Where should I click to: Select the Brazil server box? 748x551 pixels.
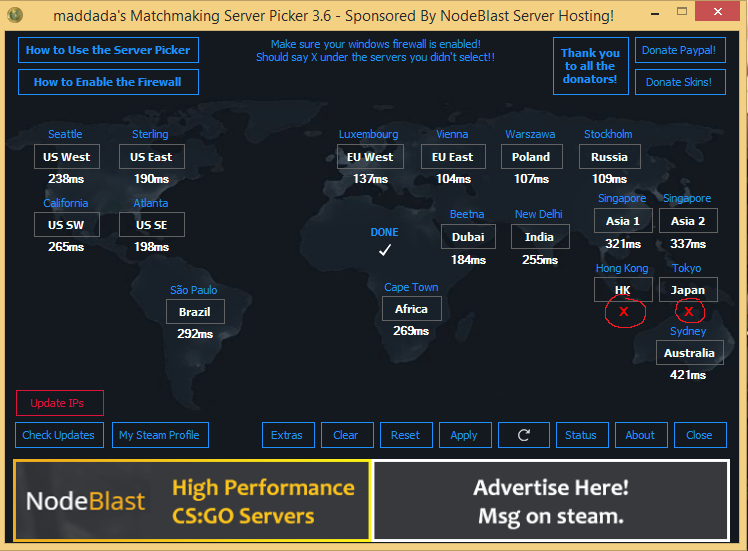pos(195,312)
